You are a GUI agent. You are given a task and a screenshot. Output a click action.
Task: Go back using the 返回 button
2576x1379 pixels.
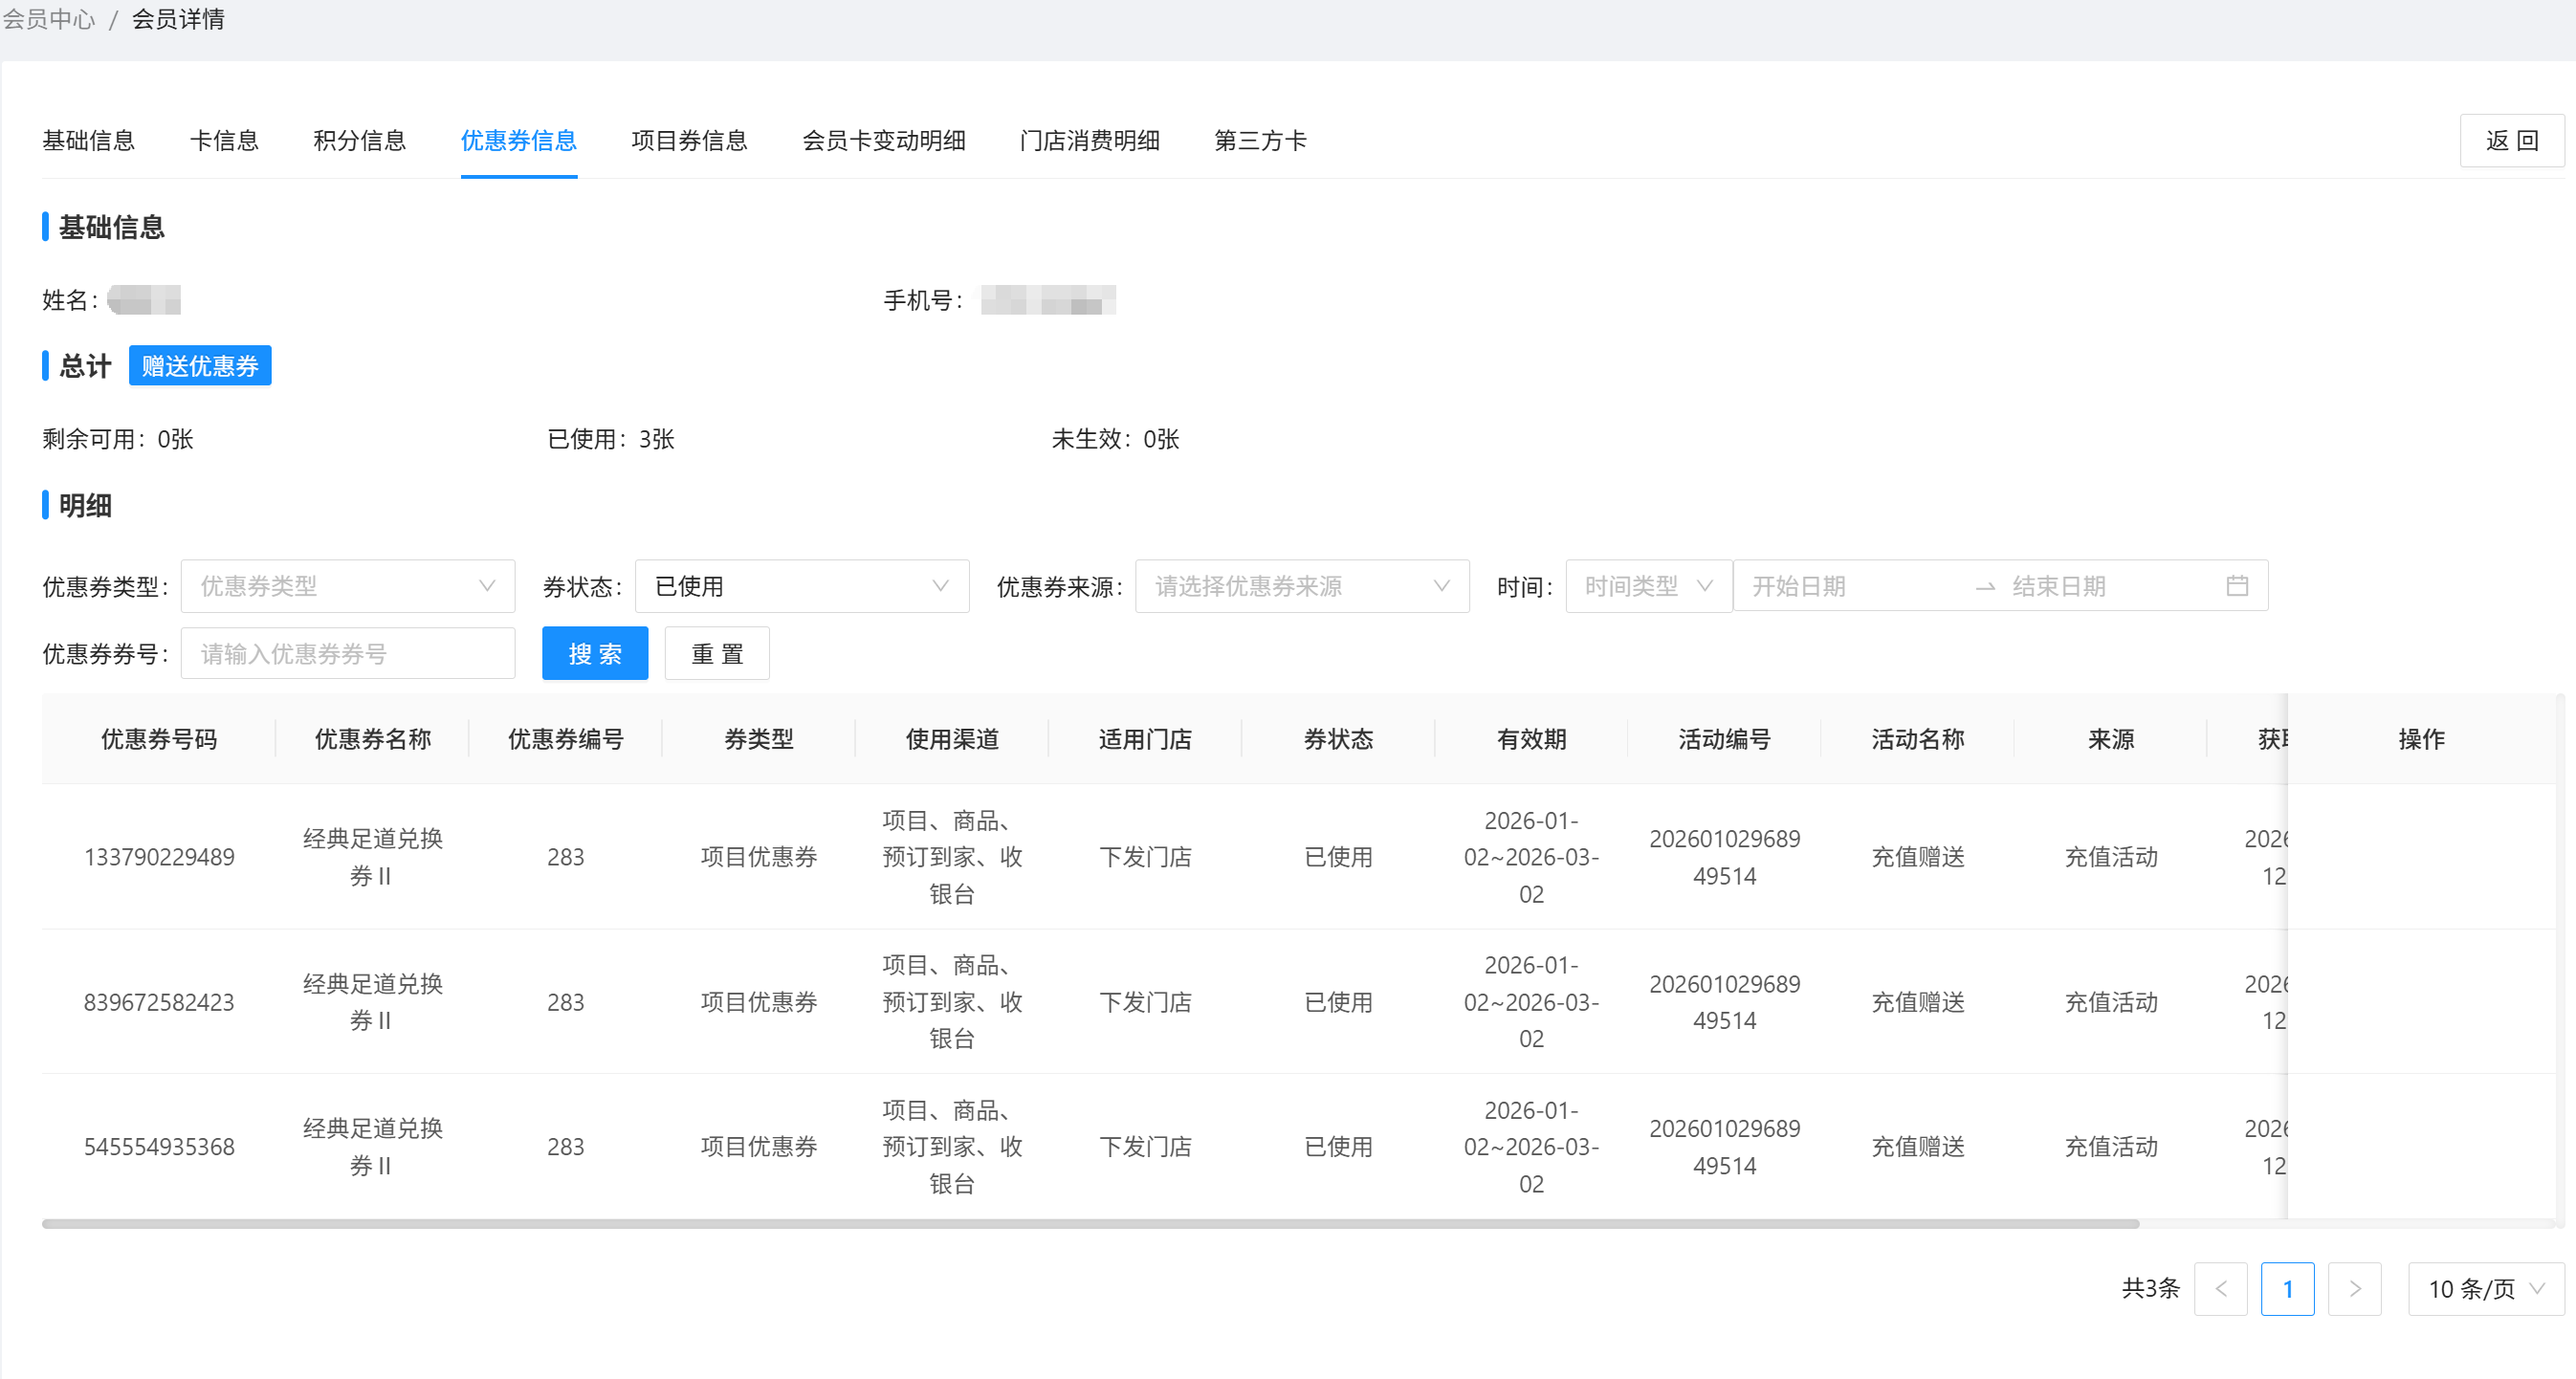point(2512,140)
